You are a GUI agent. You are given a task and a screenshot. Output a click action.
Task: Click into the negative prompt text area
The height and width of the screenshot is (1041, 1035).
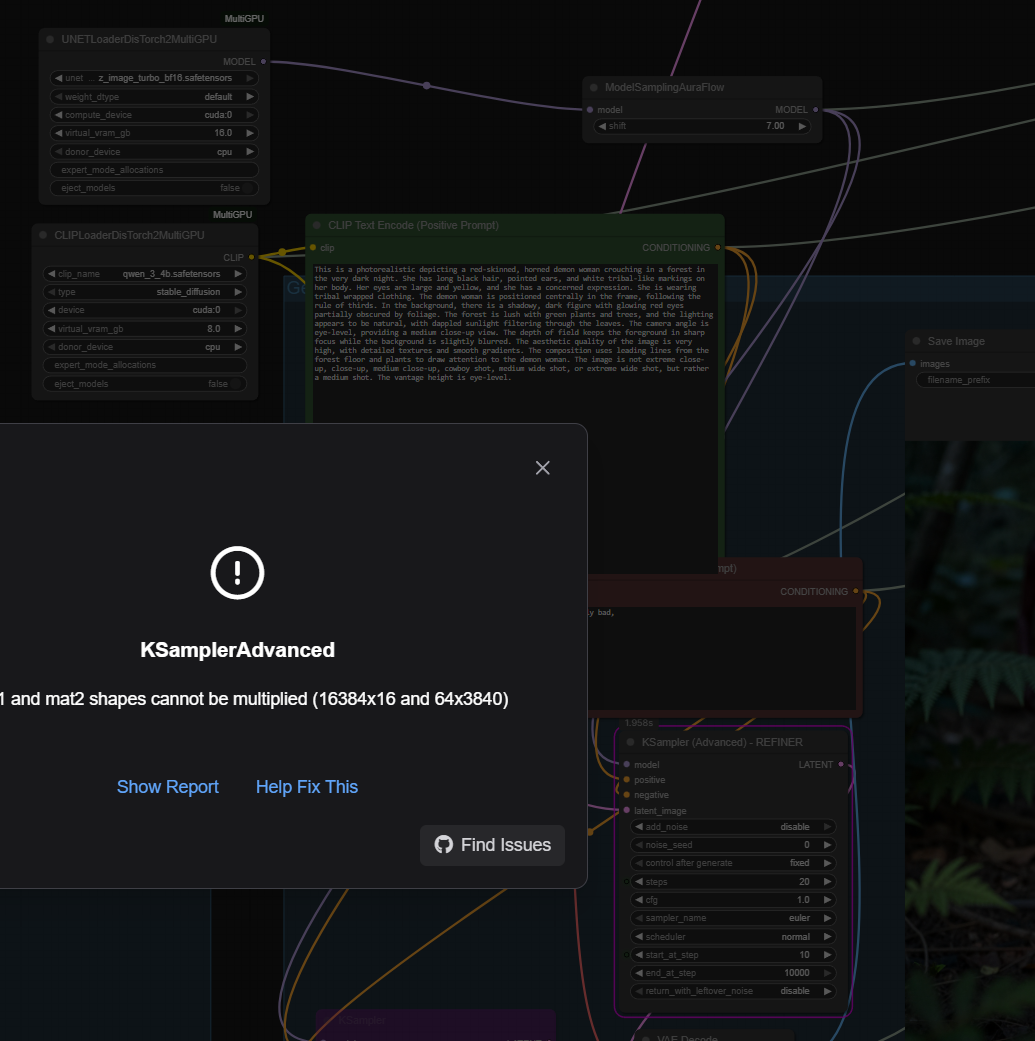click(722, 657)
